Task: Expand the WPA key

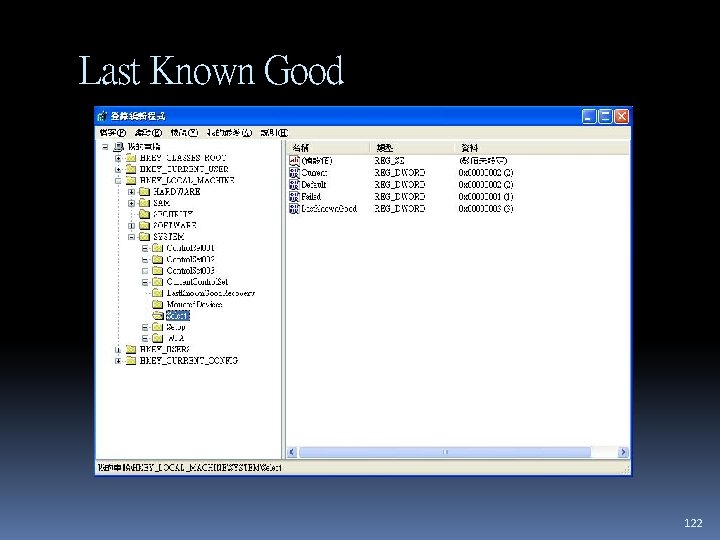Action: pyautogui.click(x=145, y=338)
